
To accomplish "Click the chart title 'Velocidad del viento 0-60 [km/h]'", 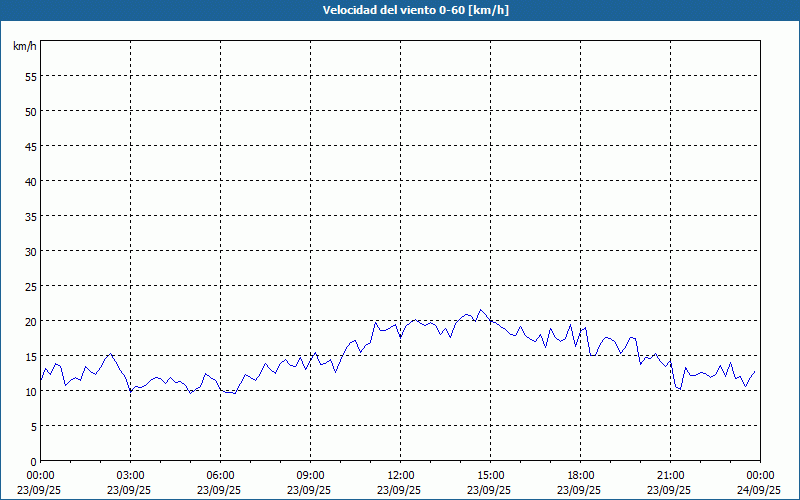I will (x=400, y=11).
